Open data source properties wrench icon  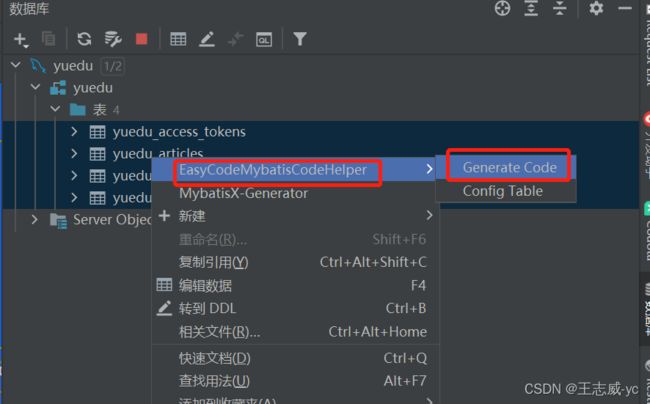tap(112, 39)
